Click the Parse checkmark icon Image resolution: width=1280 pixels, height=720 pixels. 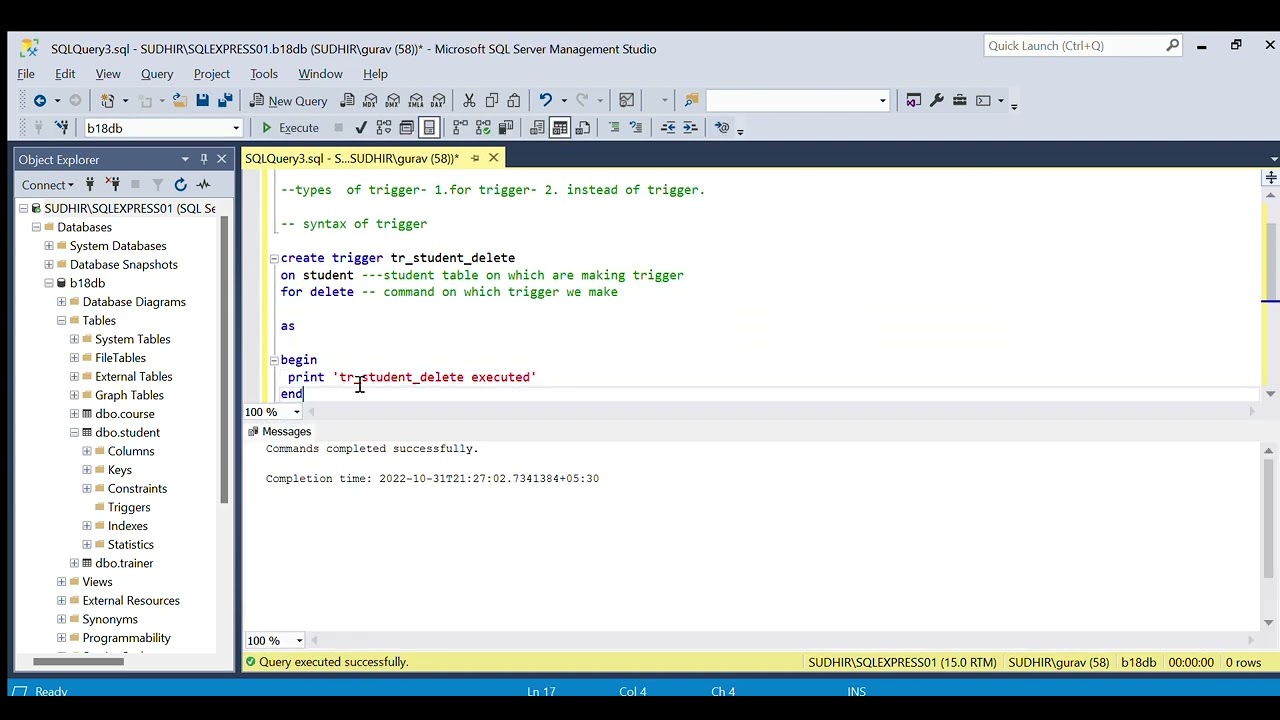tap(361, 128)
